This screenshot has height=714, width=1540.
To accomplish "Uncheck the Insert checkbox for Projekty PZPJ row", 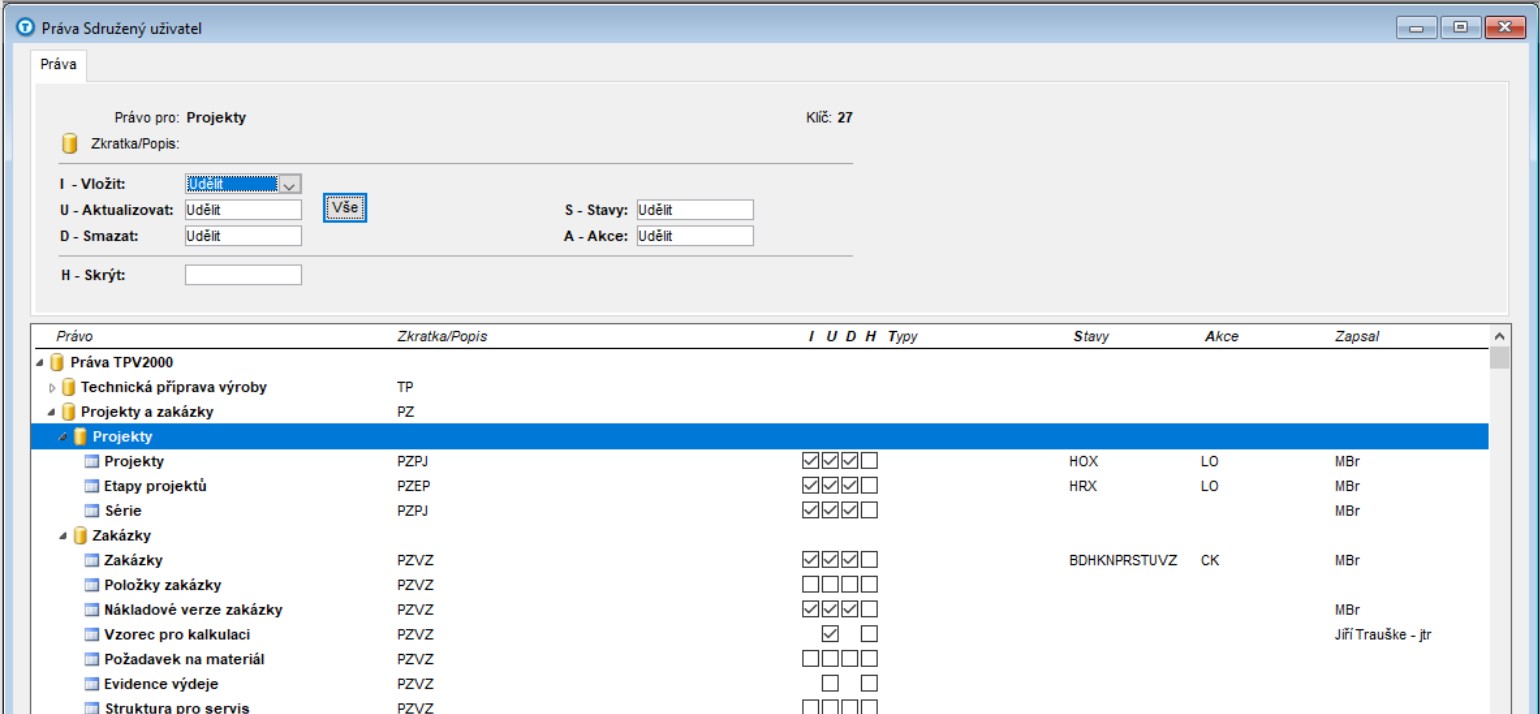I will point(811,461).
